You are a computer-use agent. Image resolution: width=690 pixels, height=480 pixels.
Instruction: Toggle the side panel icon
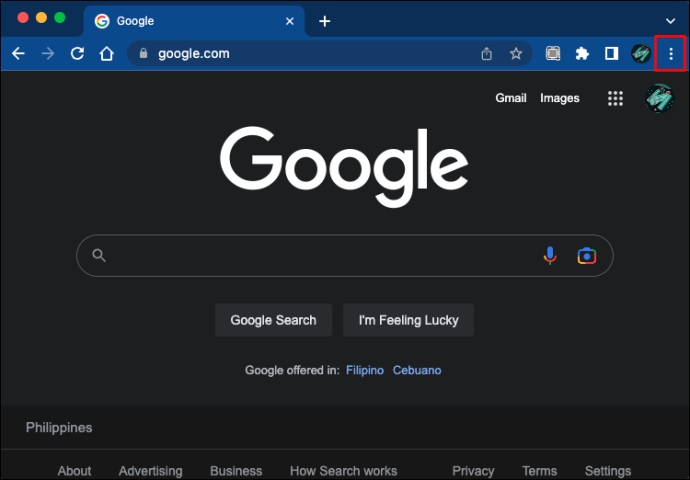coord(611,54)
